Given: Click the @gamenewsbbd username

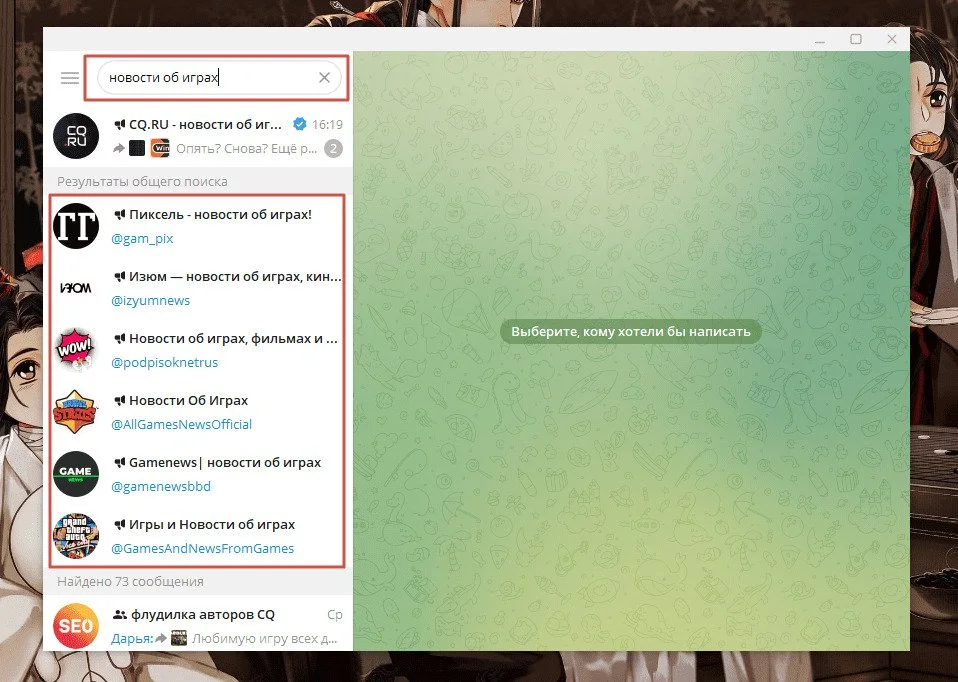Looking at the screenshot, I should [161, 486].
